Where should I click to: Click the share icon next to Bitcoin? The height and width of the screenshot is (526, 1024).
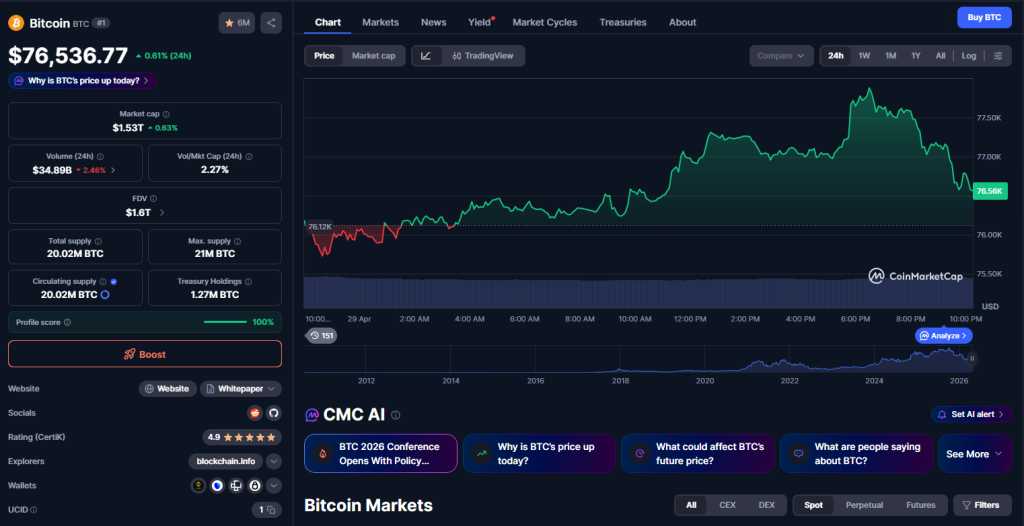[x=272, y=22]
